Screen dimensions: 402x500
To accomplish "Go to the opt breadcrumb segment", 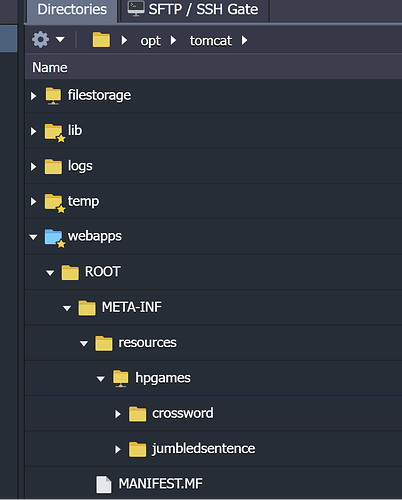I will [x=150, y=41].
